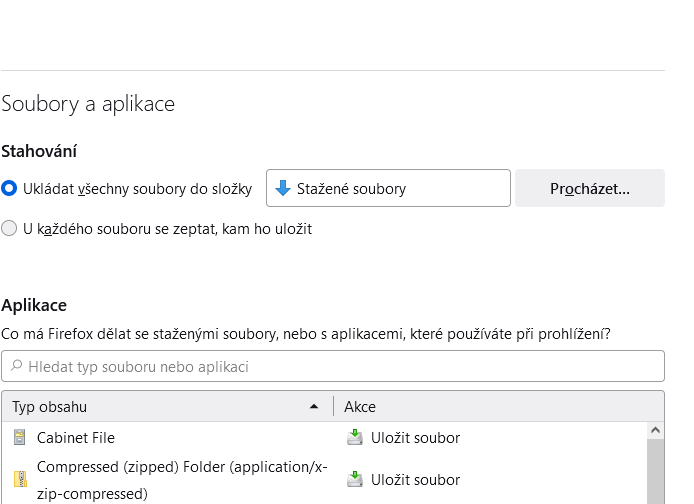The height and width of the screenshot is (504, 694).
Task: Click the save icon in the Compressed Folder row
Action: [354, 480]
